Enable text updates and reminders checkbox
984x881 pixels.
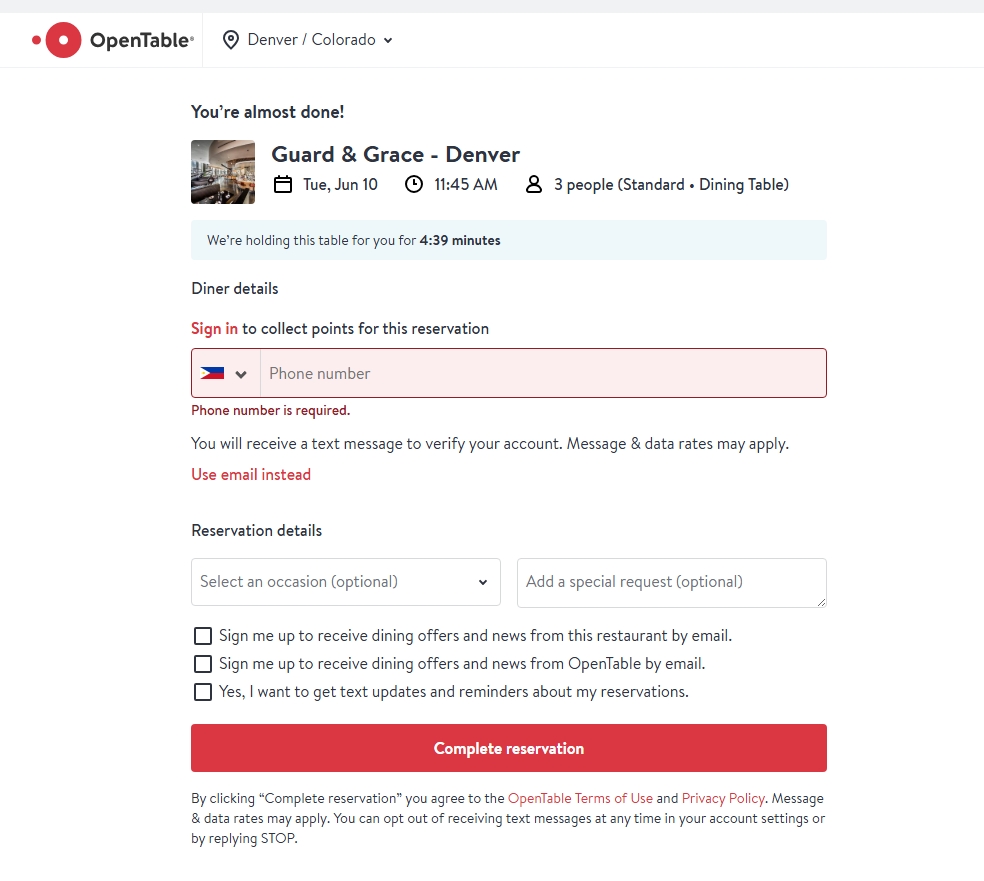[x=203, y=692]
